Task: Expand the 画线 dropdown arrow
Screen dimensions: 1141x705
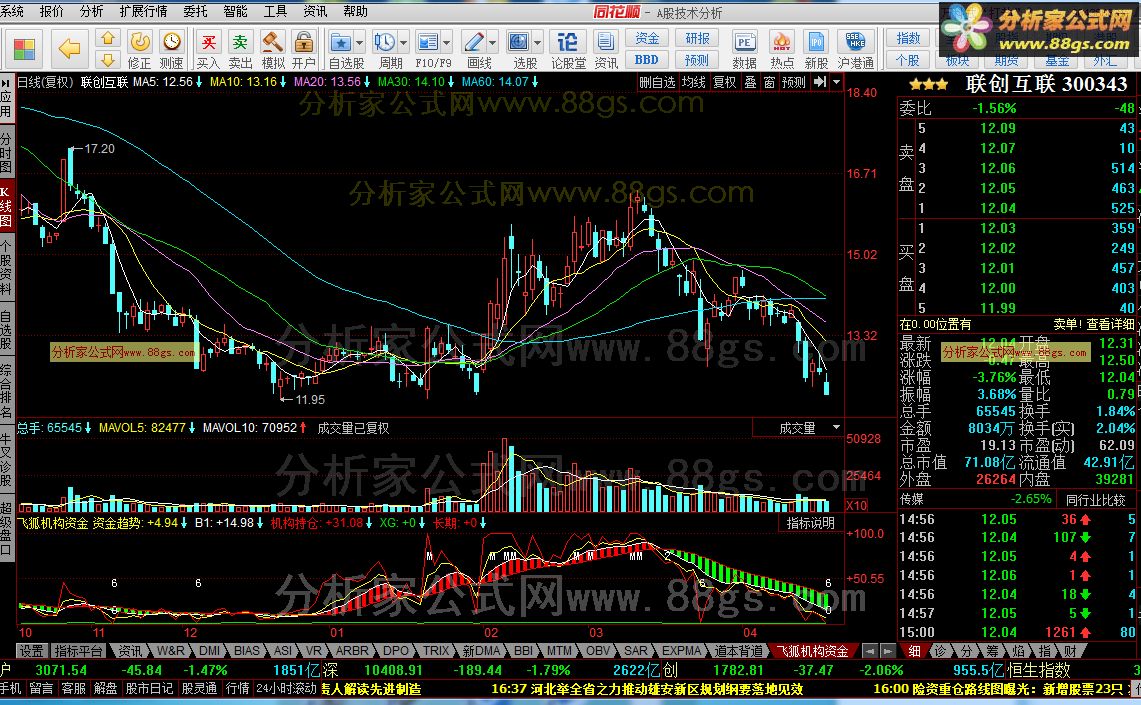Action: pos(493,42)
